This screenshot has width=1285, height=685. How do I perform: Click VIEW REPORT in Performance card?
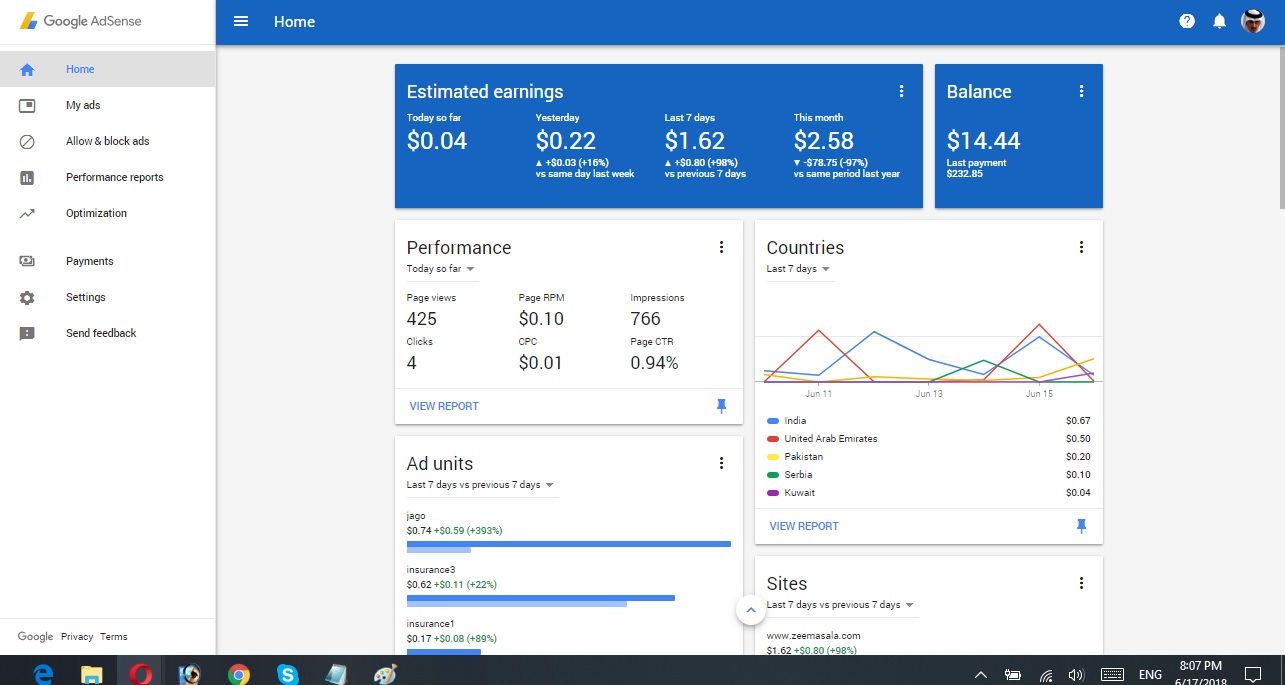(x=444, y=406)
